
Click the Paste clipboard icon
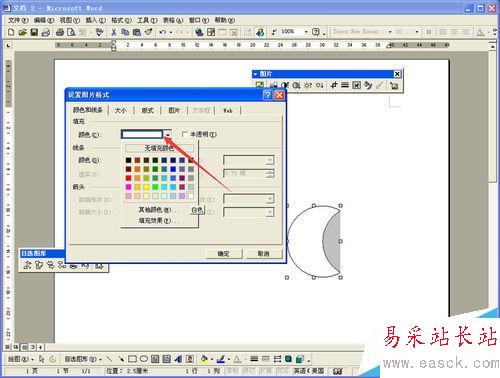coord(137,32)
